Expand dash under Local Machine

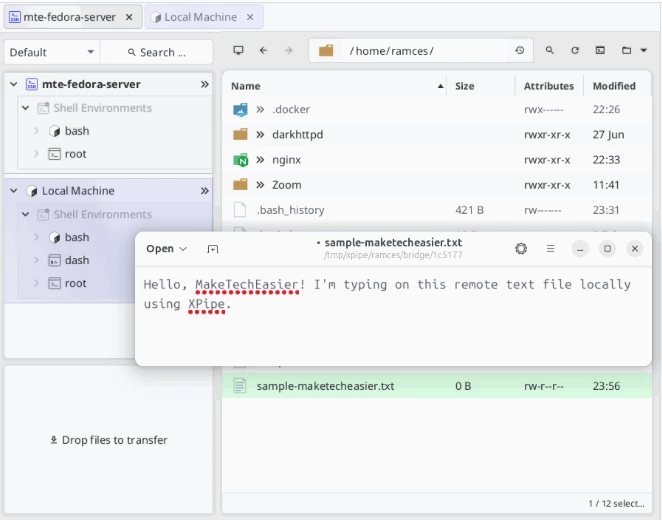pyautogui.click(x=36, y=260)
